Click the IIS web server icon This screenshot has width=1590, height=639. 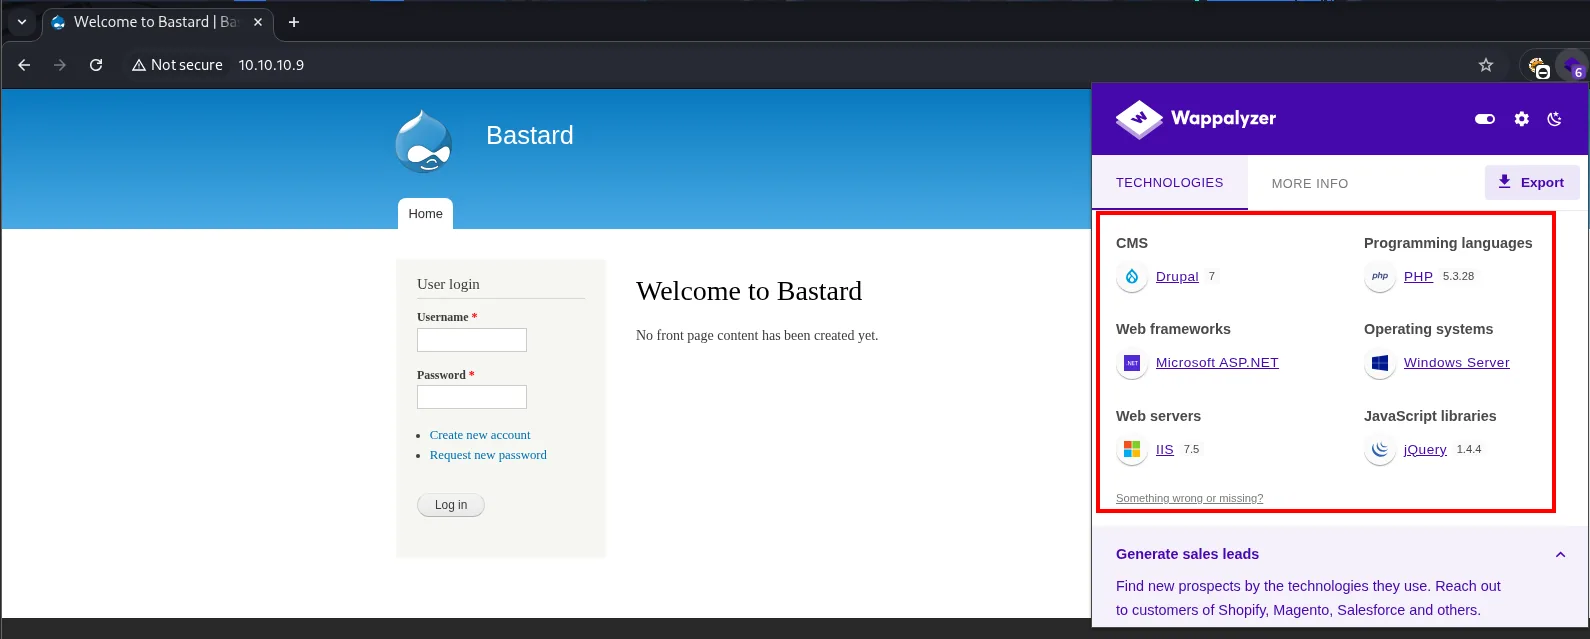point(1132,450)
